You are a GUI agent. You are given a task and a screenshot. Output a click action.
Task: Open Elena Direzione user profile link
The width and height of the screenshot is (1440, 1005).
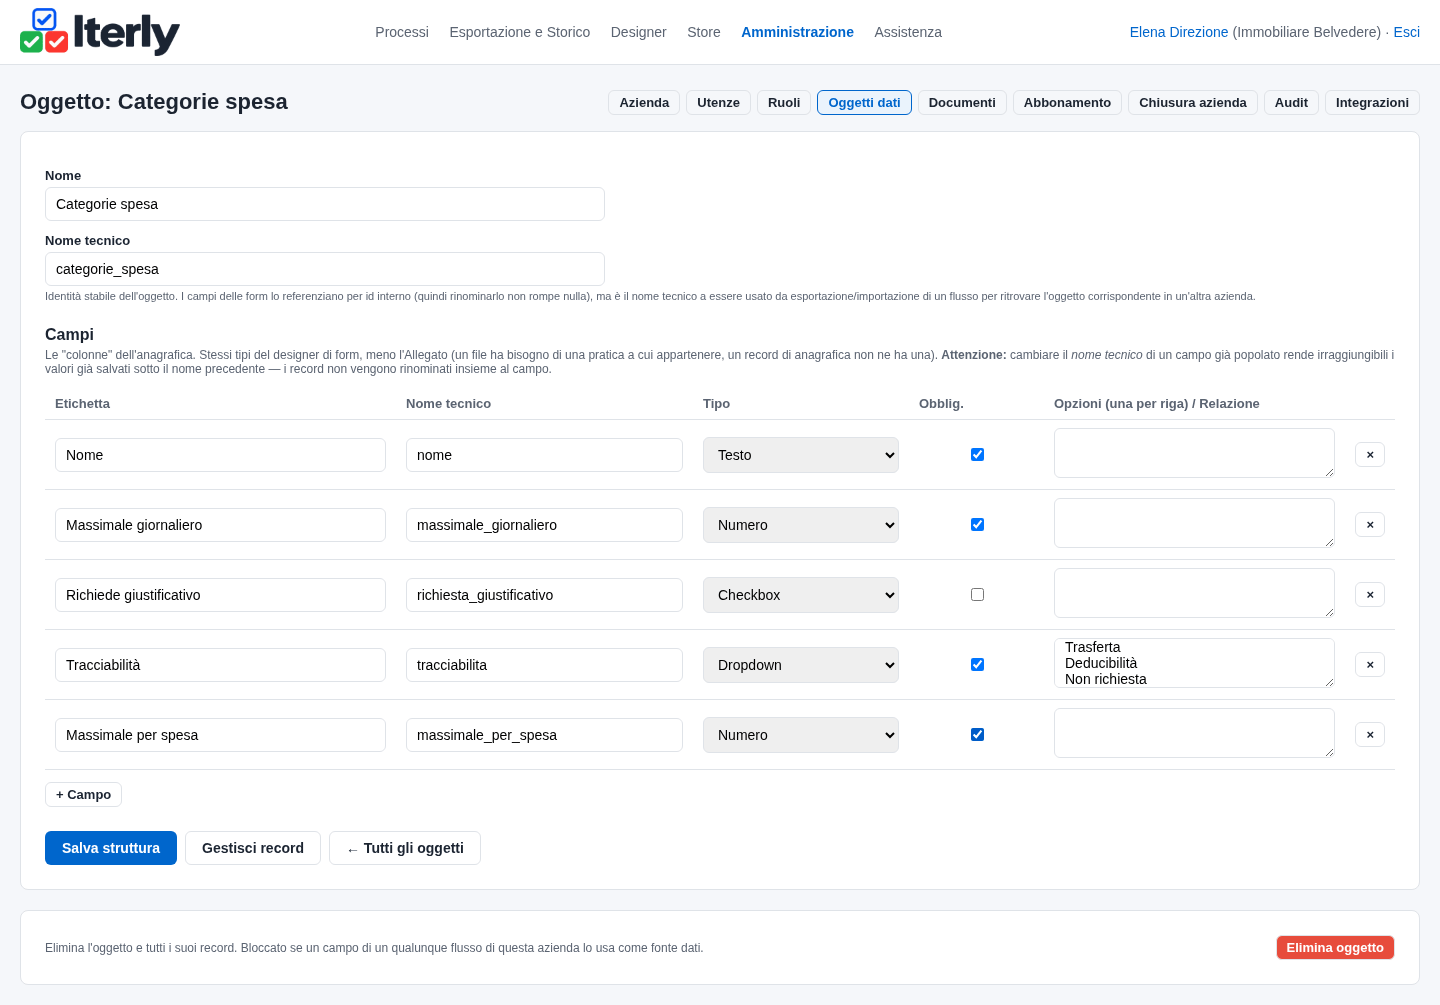1179,32
